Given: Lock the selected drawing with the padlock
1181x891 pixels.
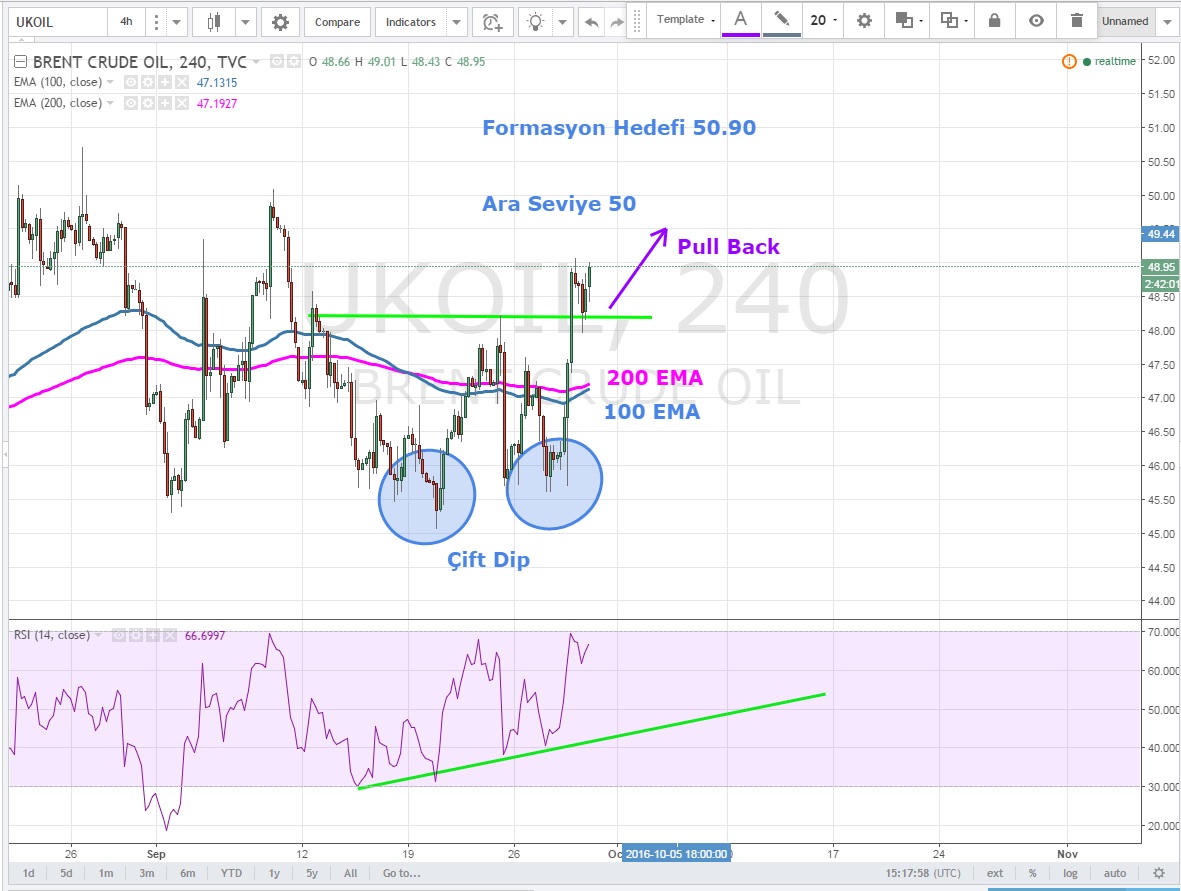Looking at the screenshot, I should point(994,20).
